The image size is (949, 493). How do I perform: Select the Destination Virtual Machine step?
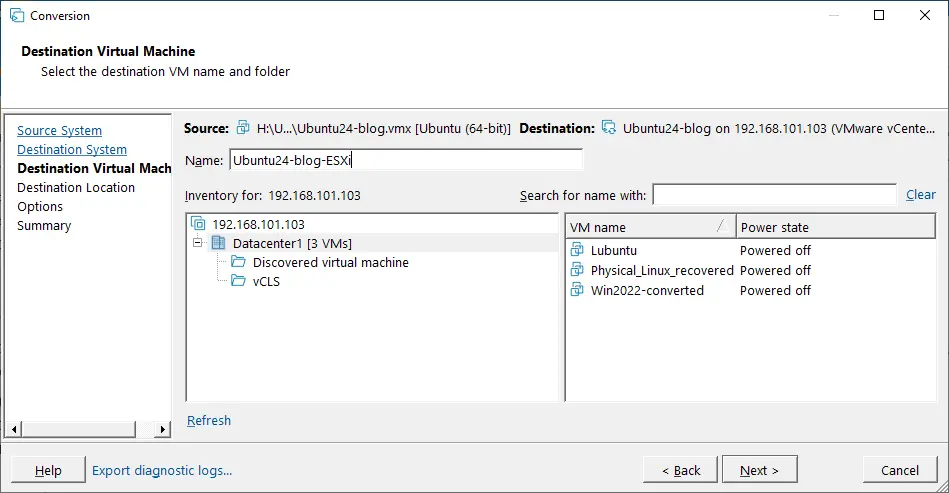94,168
